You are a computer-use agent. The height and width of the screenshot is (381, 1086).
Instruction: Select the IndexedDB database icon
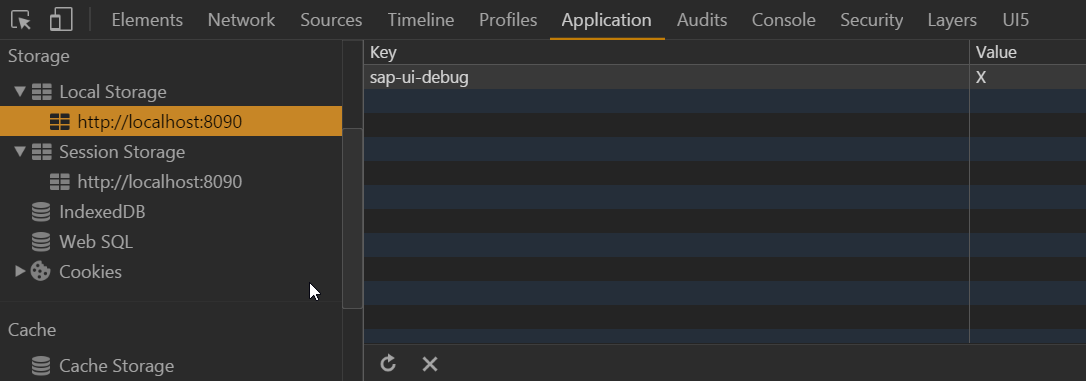(x=41, y=212)
